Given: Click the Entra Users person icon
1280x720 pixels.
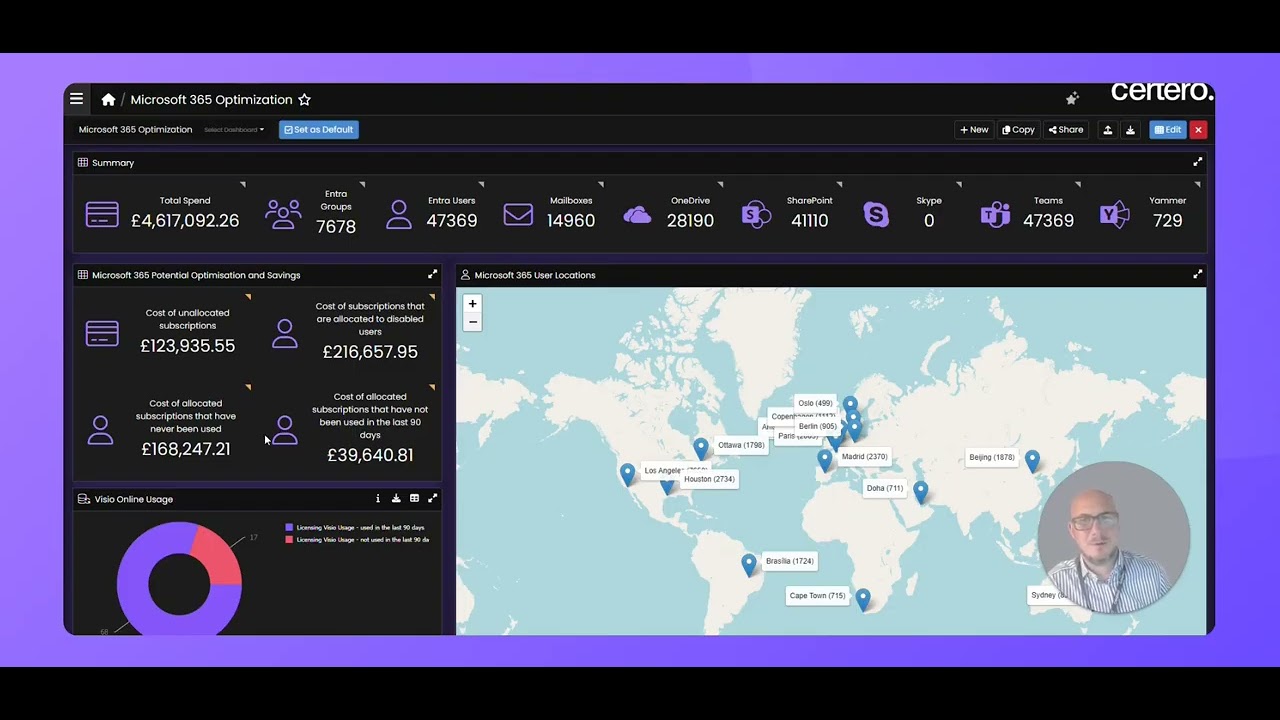Looking at the screenshot, I should [x=399, y=214].
